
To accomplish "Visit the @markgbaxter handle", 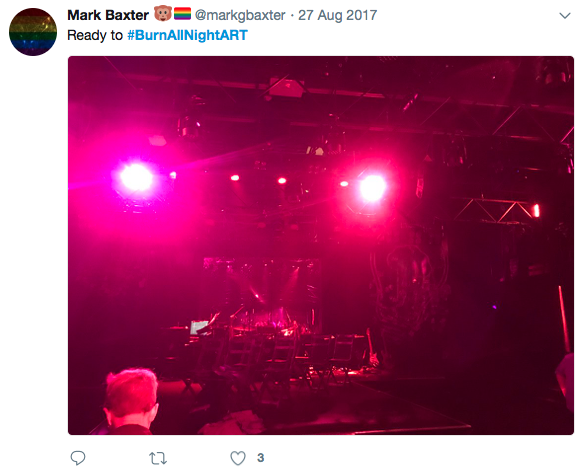I will [240, 15].
